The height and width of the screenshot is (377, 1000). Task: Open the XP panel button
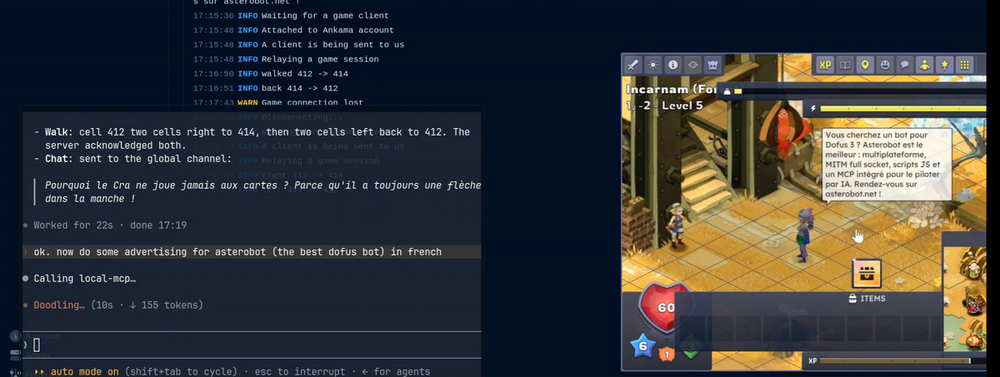click(825, 64)
